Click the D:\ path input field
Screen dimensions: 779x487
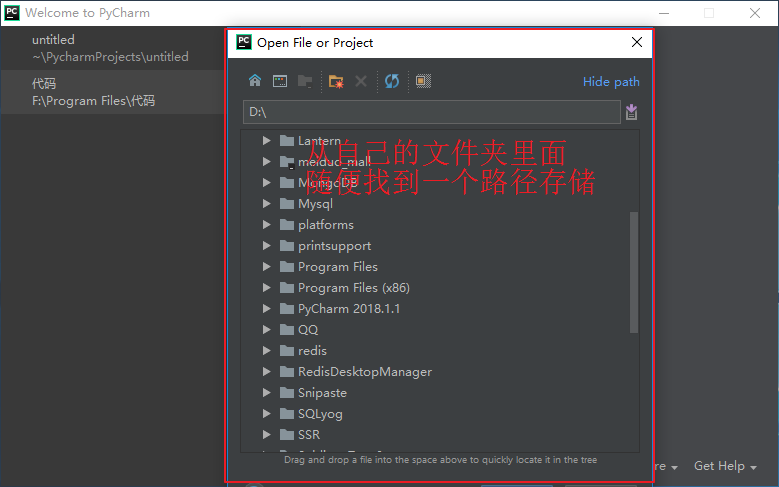pyautogui.click(x=432, y=112)
